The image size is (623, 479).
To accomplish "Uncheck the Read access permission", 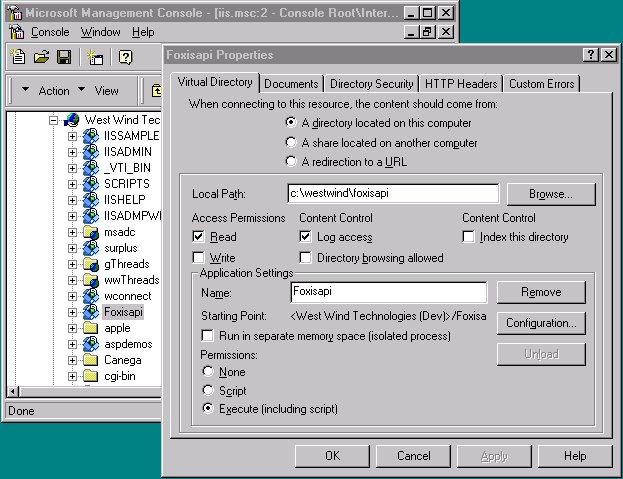I will tap(198, 237).
